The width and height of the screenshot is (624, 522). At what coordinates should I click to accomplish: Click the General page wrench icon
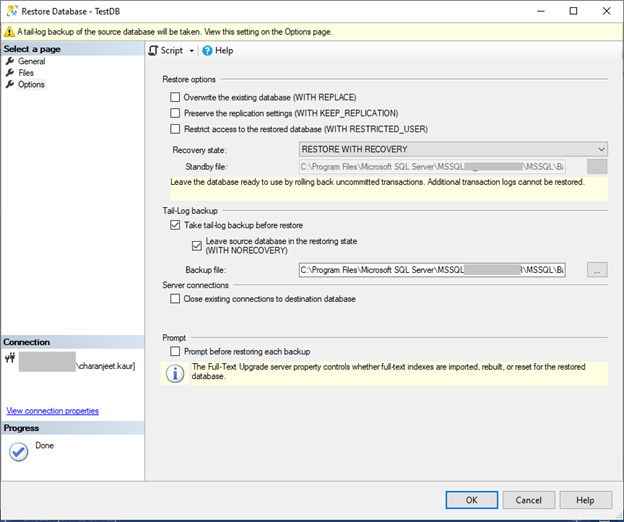[10, 62]
